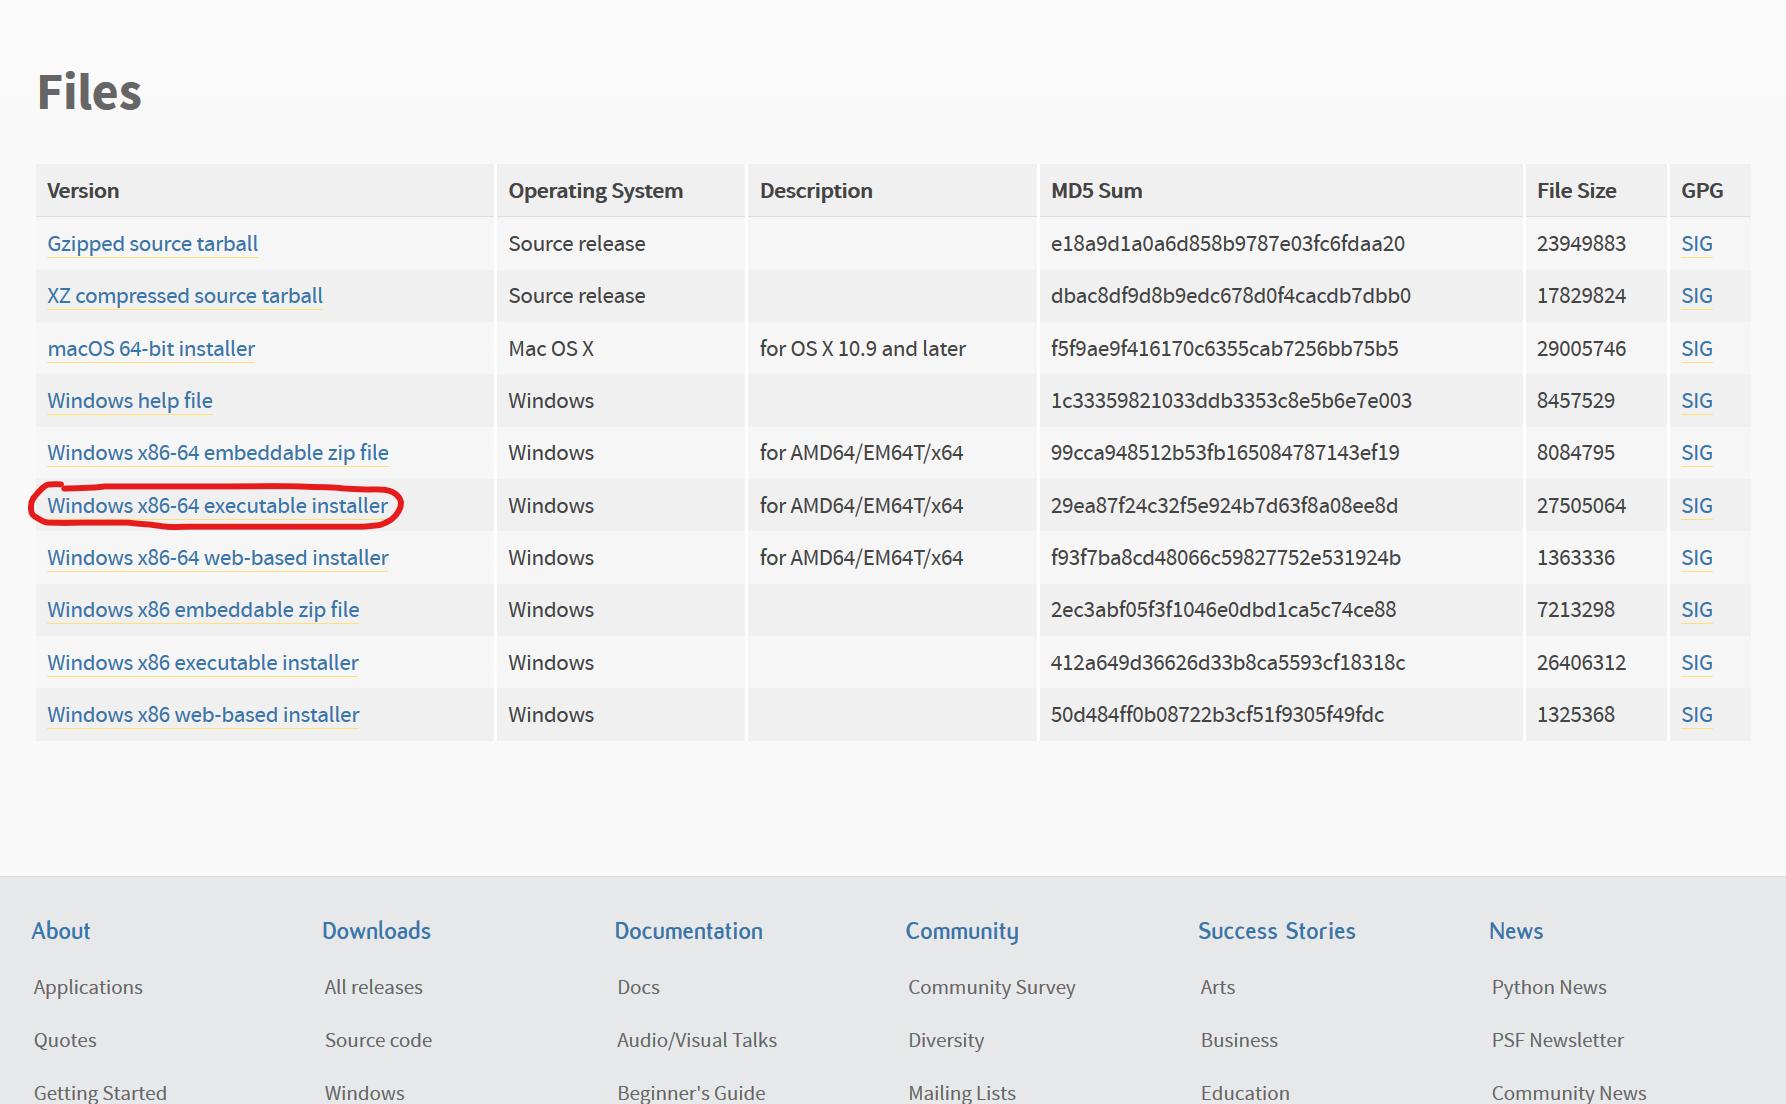Click 'for OS X 10.9 and later' description

tap(863, 349)
